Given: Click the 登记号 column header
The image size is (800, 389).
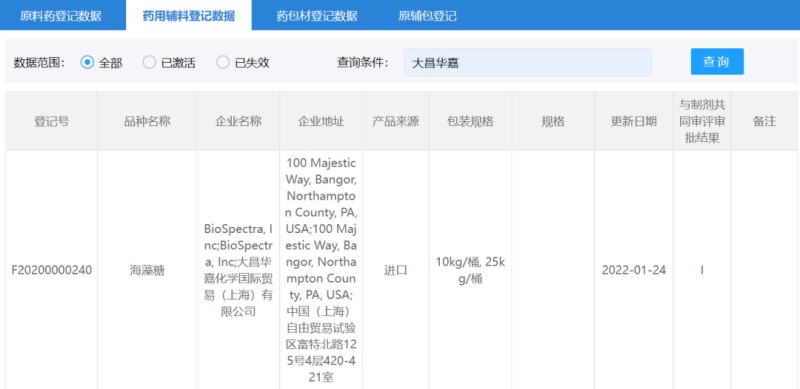Looking at the screenshot, I should tap(52, 121).
